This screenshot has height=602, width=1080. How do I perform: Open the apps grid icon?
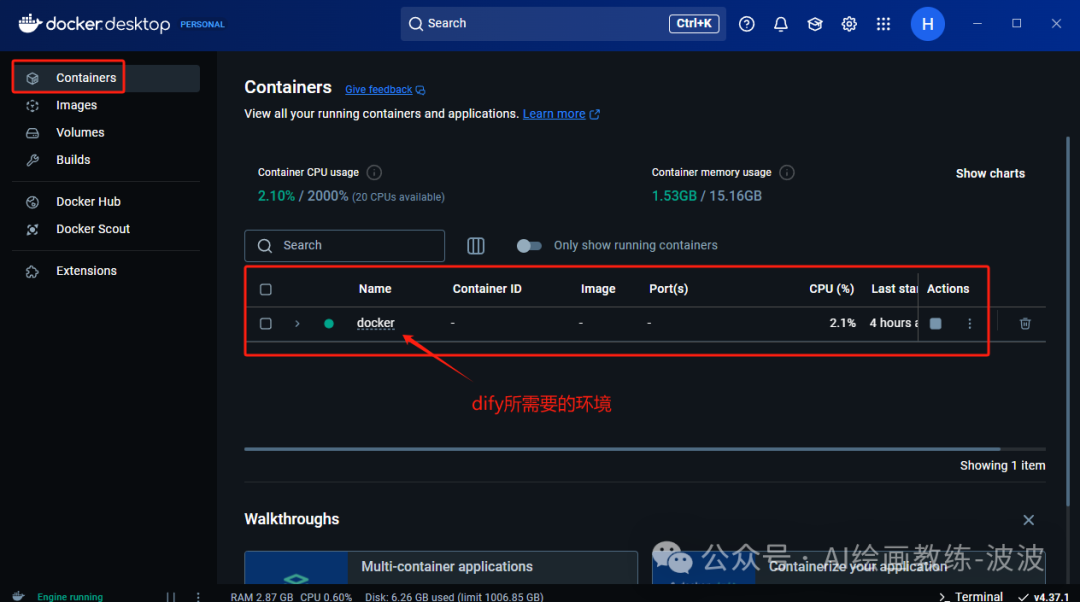point(883,24)
